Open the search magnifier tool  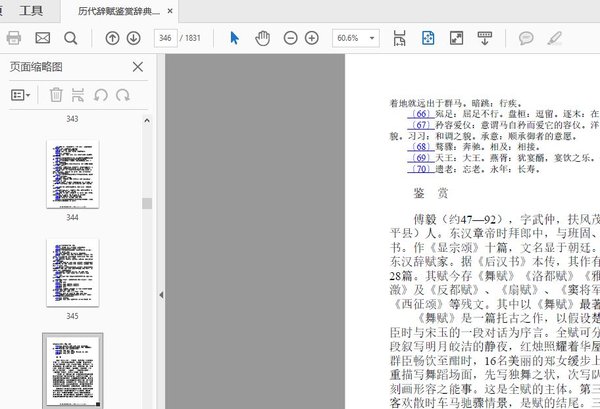(x=70, y=38)
